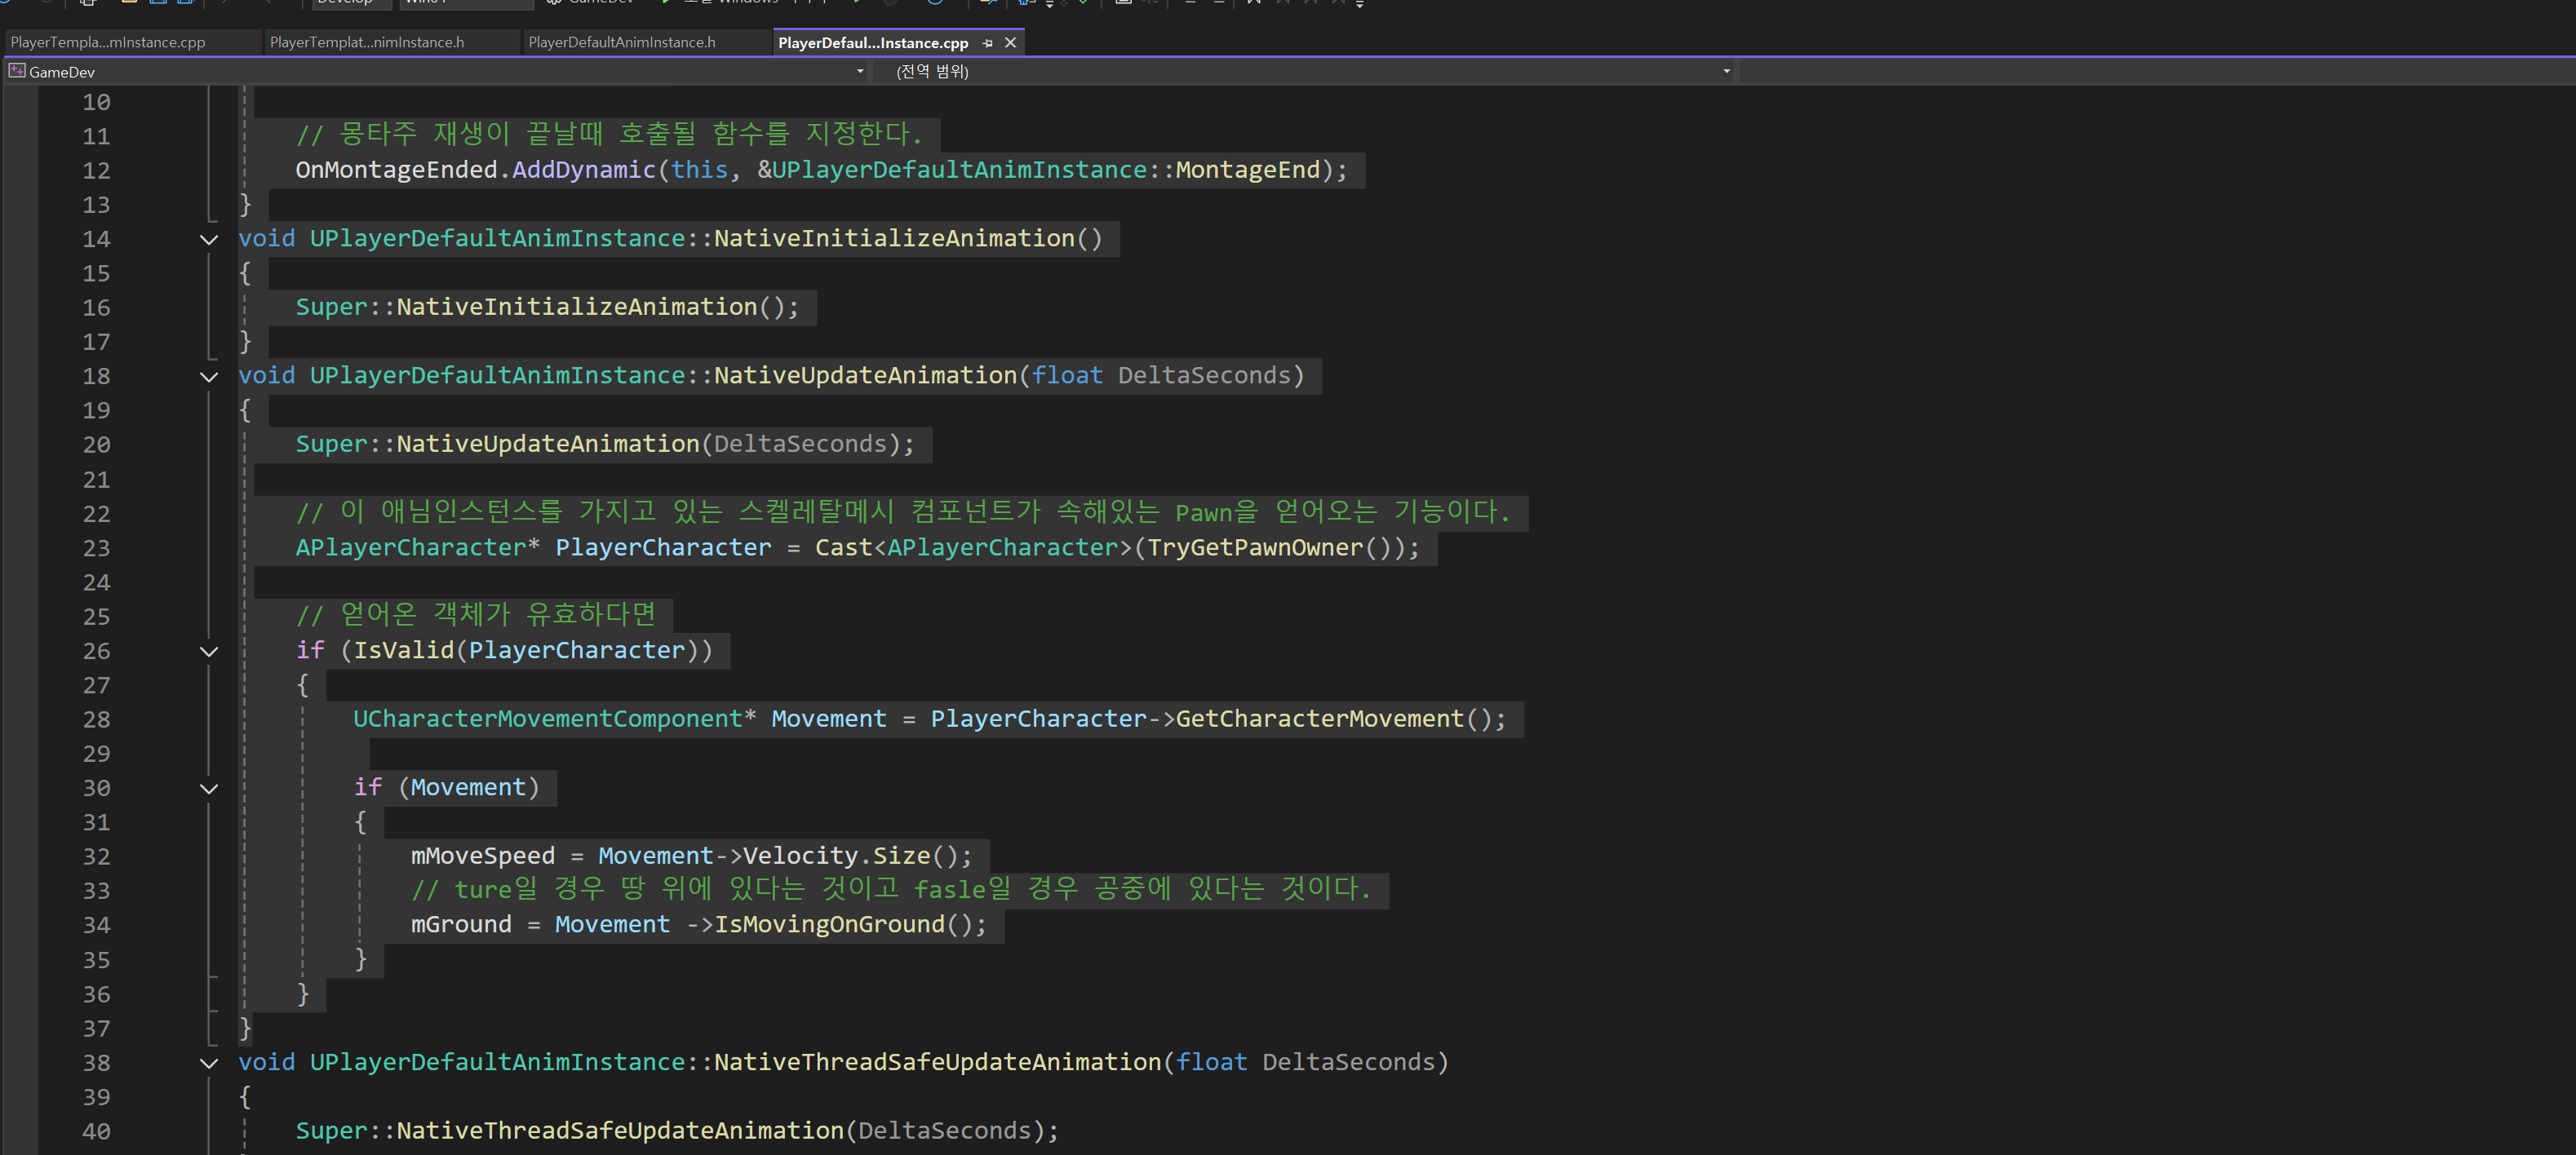Image resolution: width=2576 pixels, height=1155 pixels.
Task: Click the mMoveSpeed variable on line 32
Action: click(x=482, y=857)
